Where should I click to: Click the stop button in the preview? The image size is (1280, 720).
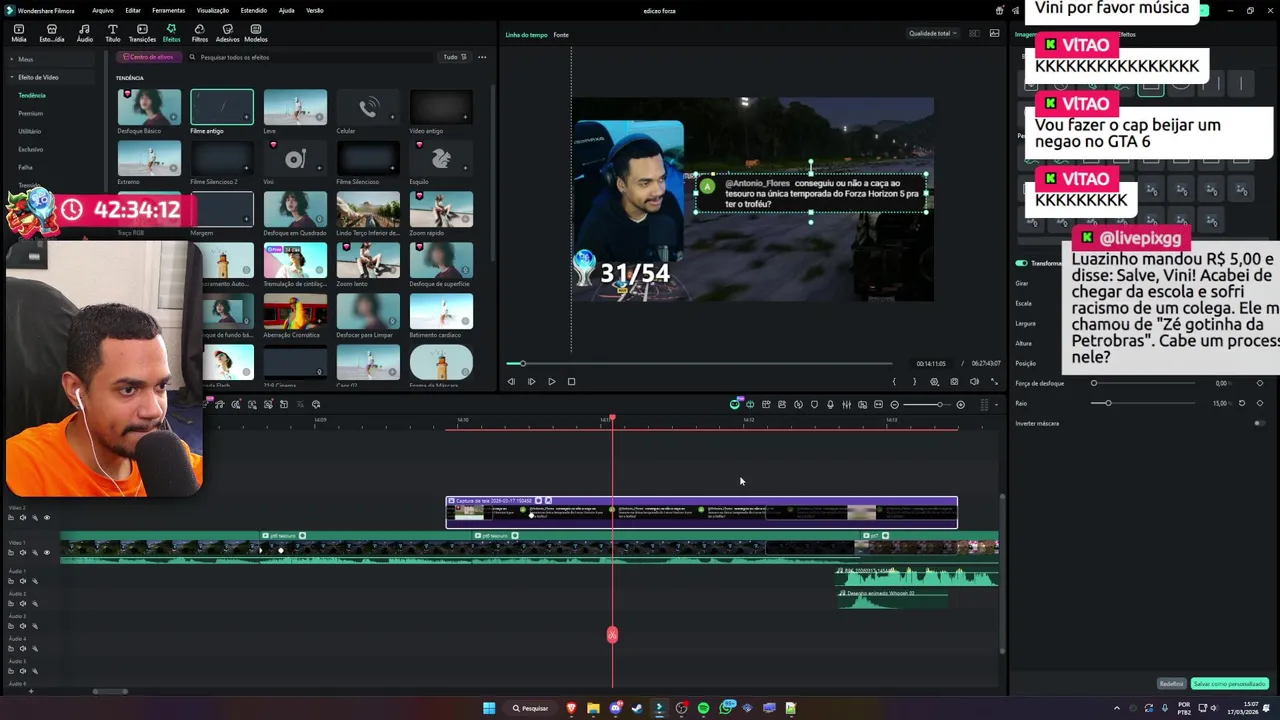coord(571,381)
